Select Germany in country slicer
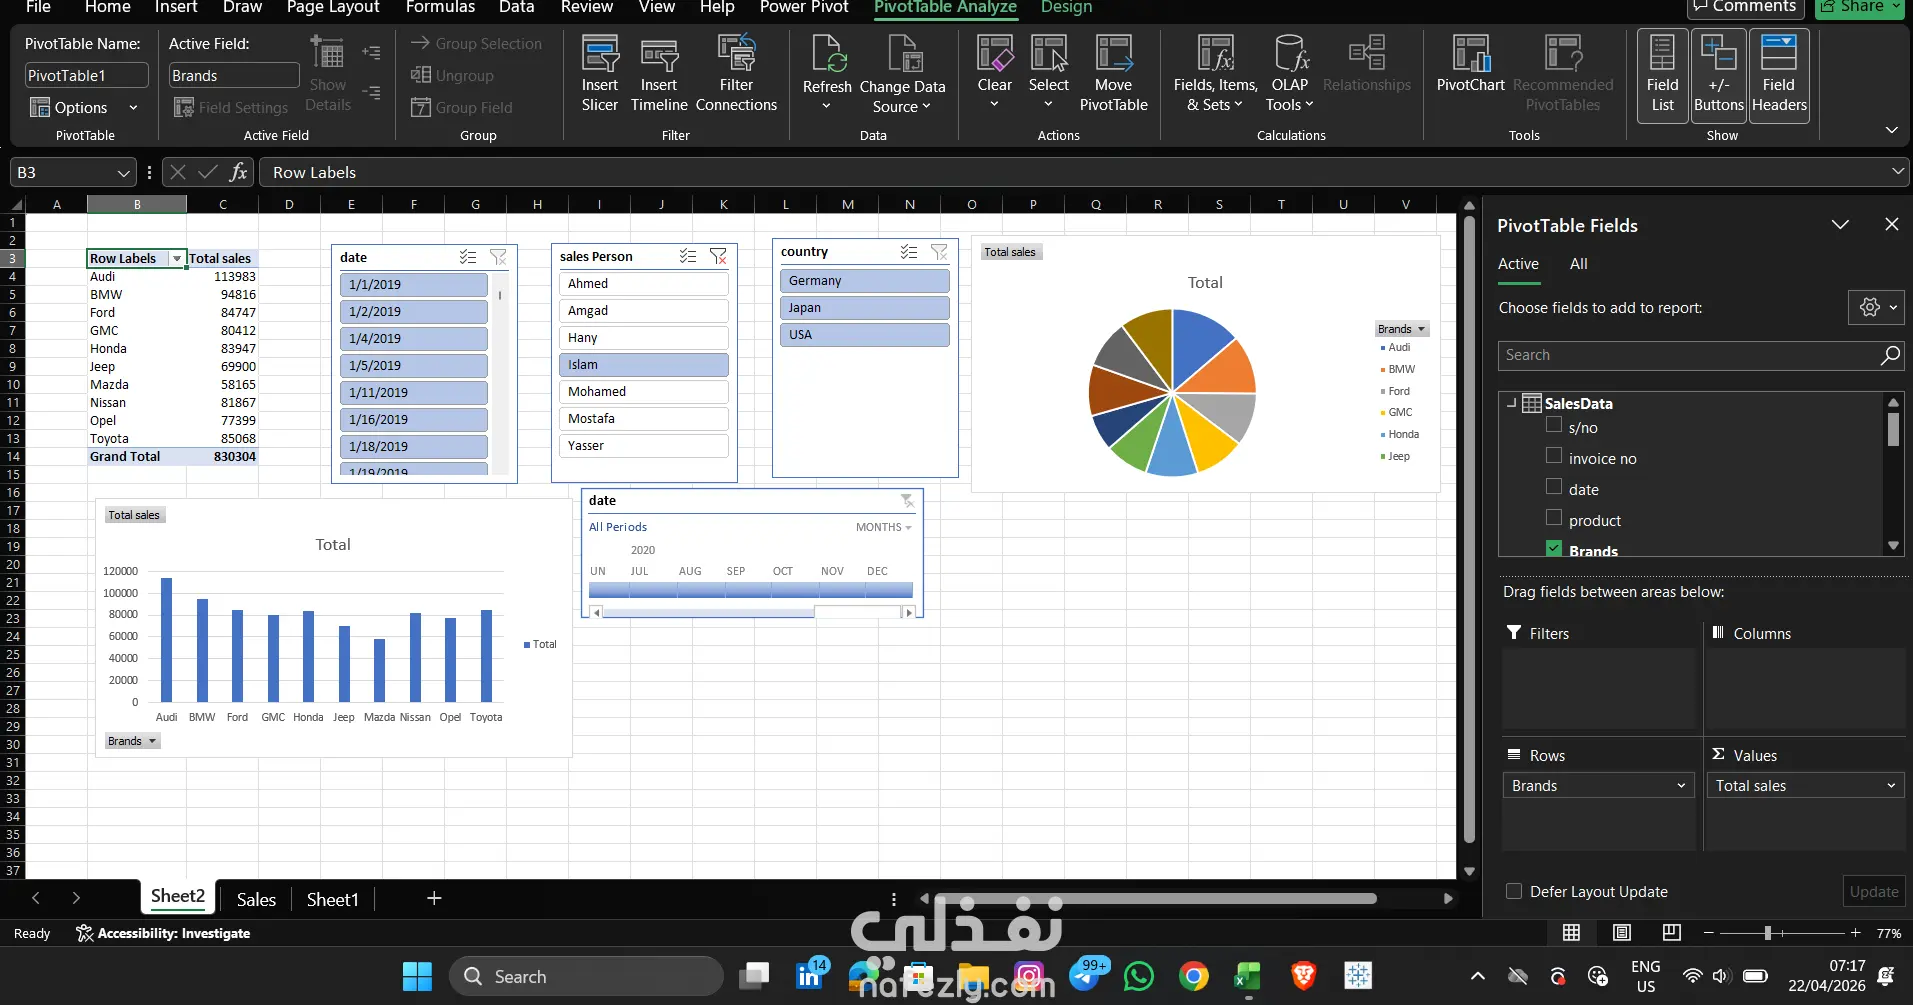 coord(864,281)
